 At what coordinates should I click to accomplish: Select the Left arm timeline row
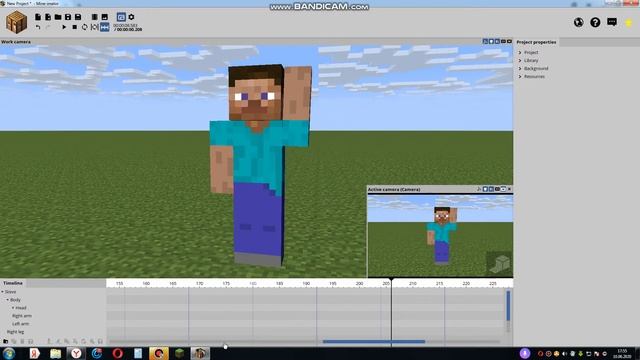[x=20, y=324]
